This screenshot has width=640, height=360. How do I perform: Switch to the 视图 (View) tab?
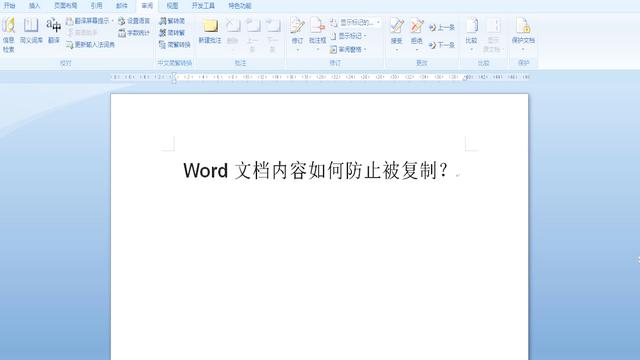pos(172,6)
